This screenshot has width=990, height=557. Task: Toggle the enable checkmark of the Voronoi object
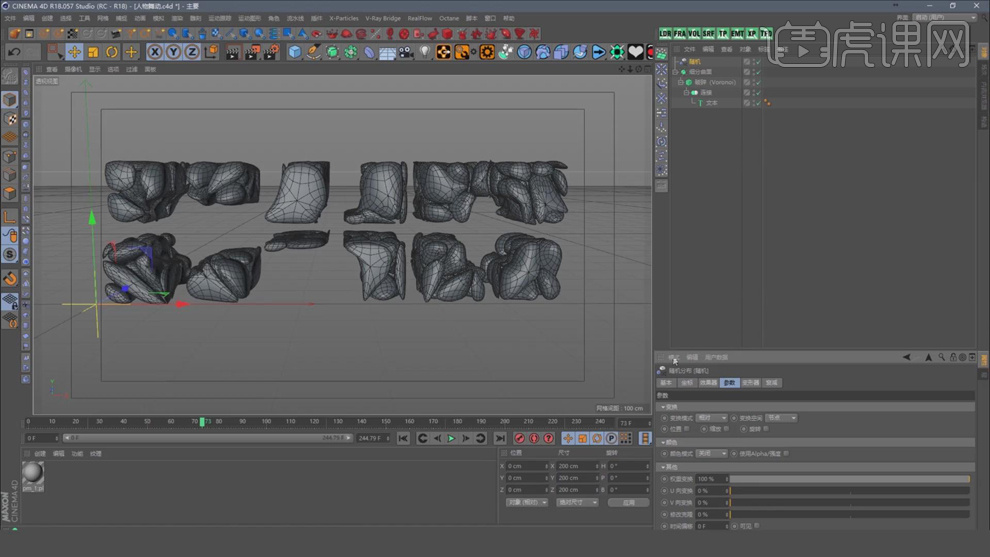pyautogui.click(x=758, y=82)
